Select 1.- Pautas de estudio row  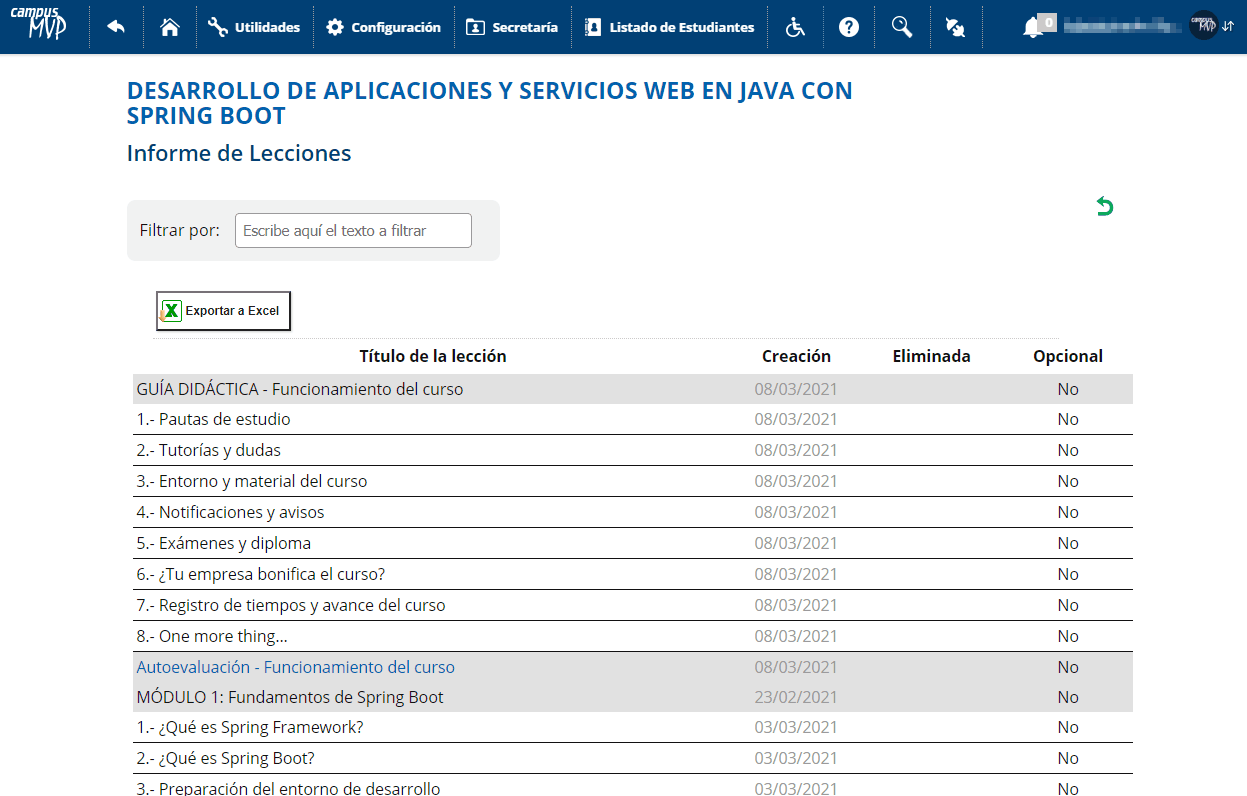tap(633, 419)
